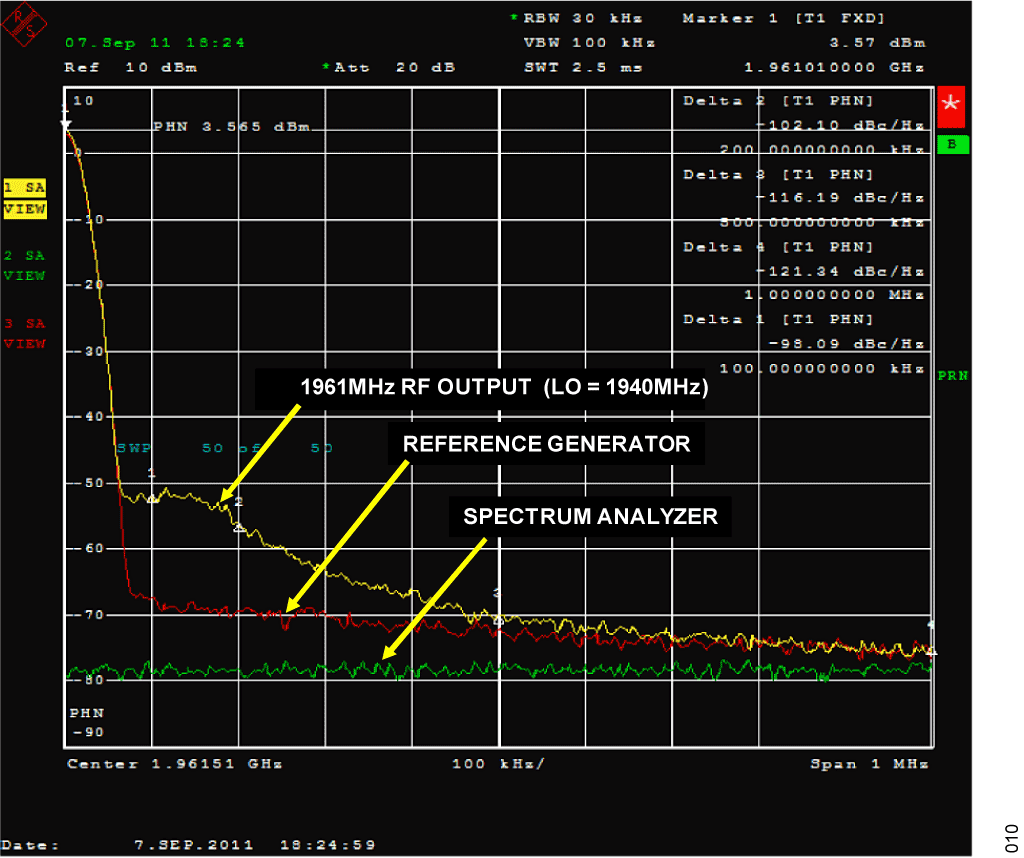Click the Date 7.SEP.2011 18:24:59 footer
The height and width of the screenshot is (858, 1024).
pos(188,845)
